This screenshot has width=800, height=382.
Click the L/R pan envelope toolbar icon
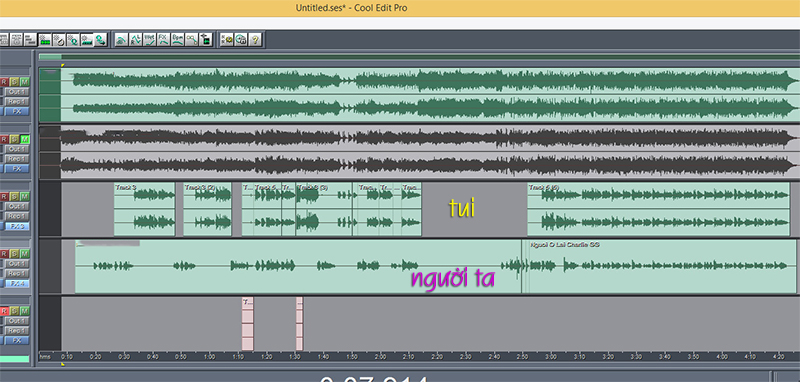click(x=135, y=39)
